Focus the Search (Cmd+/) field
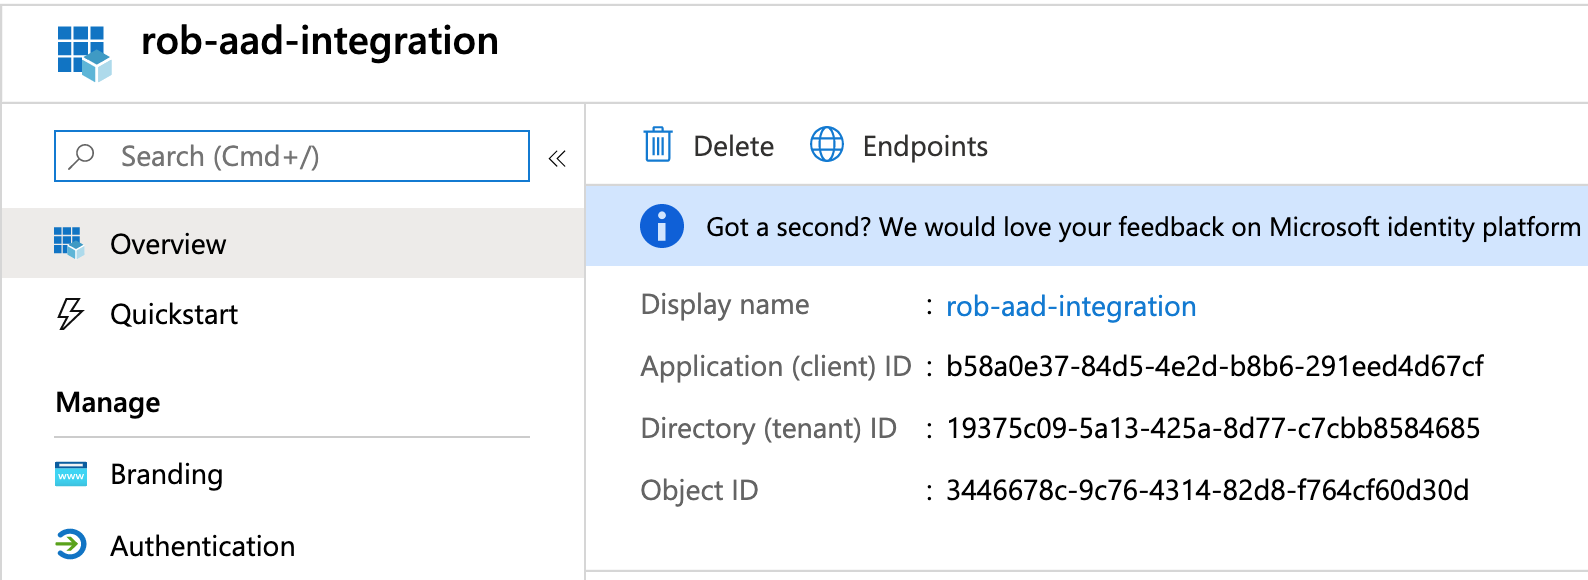This screenshot has width=1588, height=580. pos(292,156)
